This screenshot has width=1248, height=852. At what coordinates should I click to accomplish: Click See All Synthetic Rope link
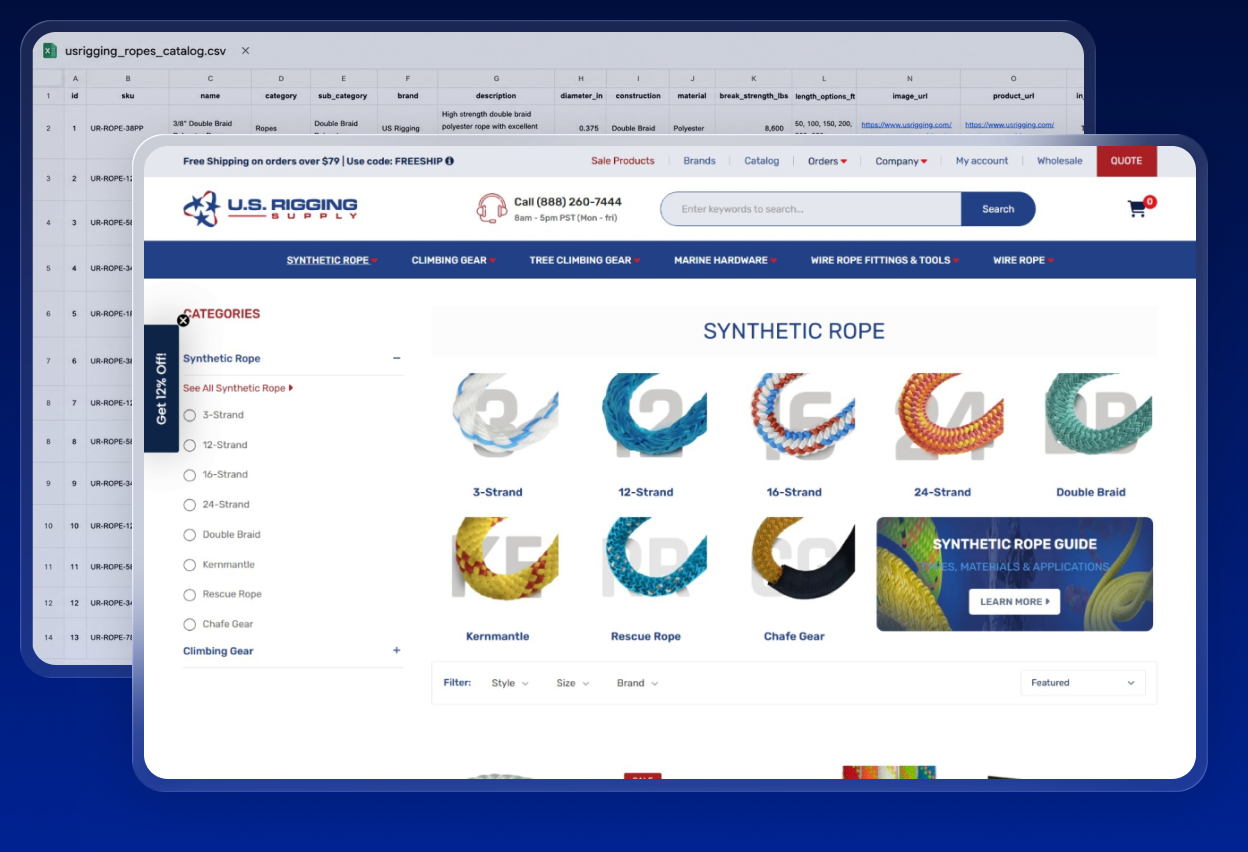point(238,388)
